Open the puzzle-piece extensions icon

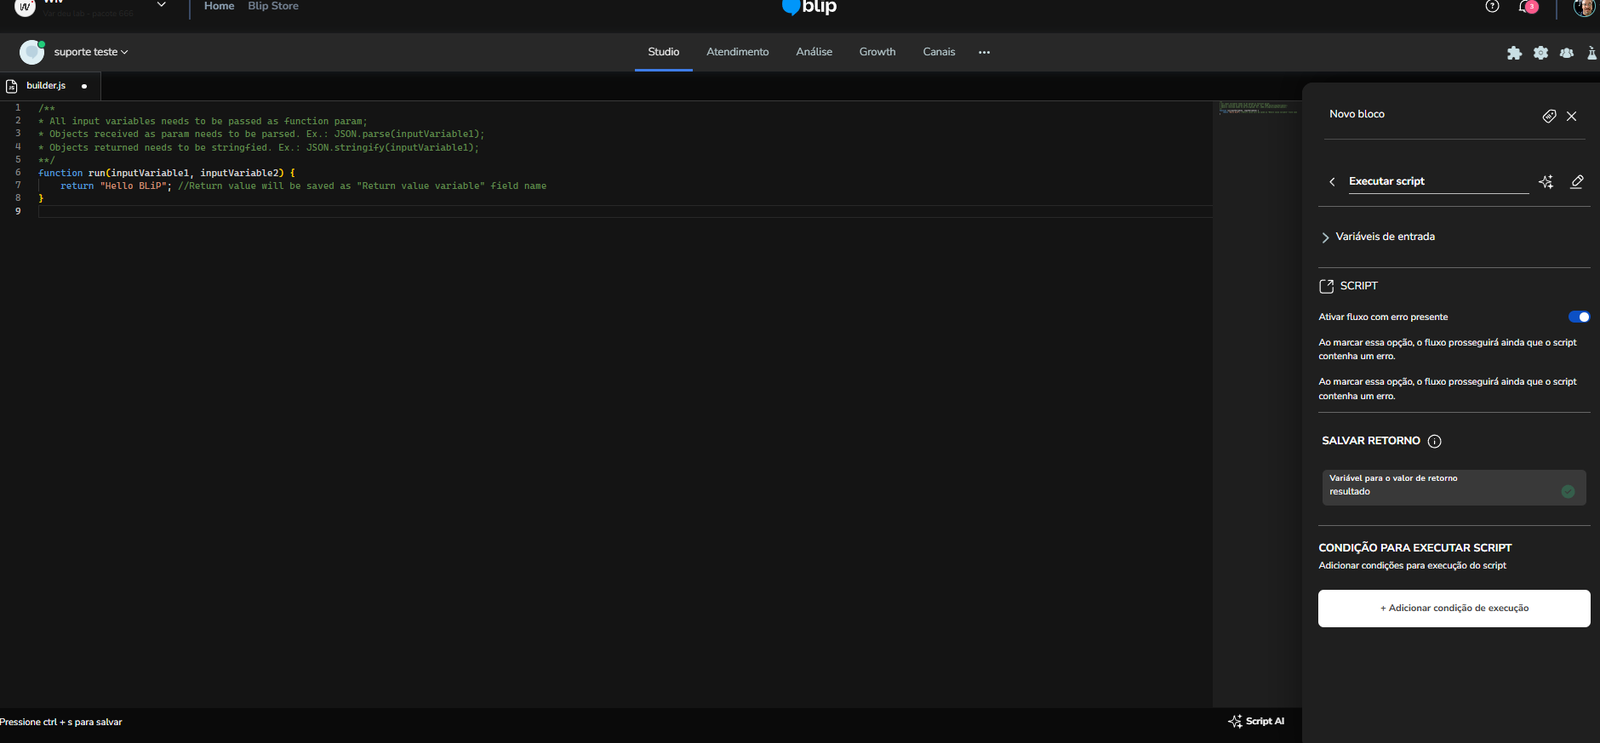click(1514, 53)
